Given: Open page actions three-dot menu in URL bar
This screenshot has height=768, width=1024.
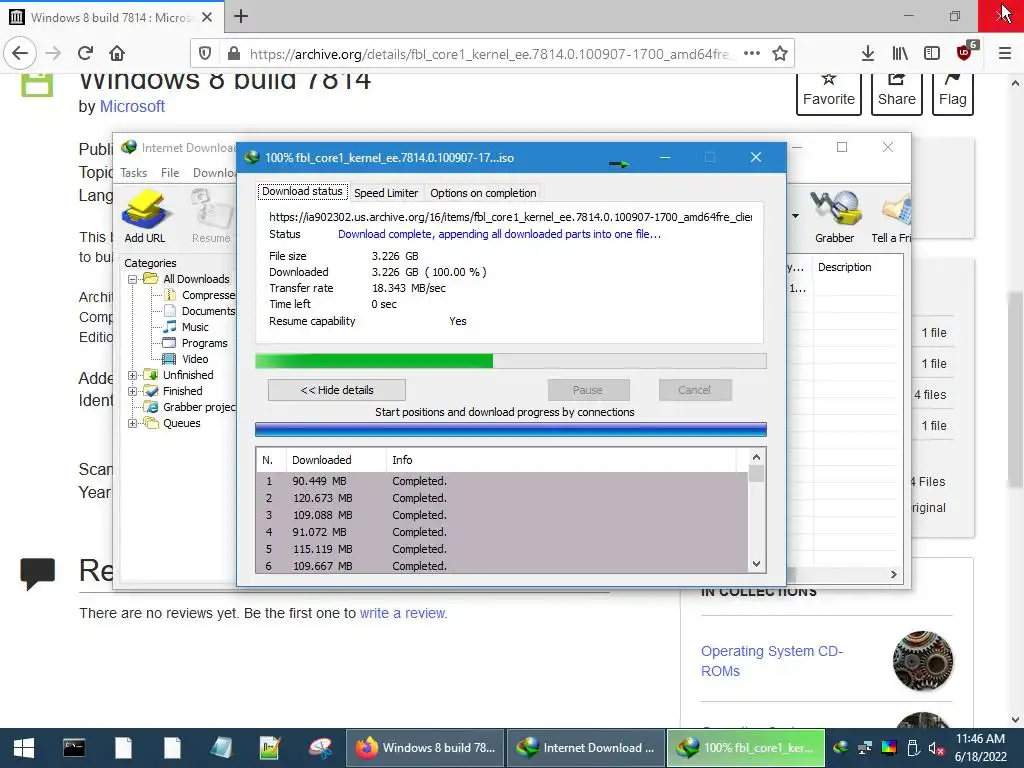Looking at the screenshot, I should point(752,54).
